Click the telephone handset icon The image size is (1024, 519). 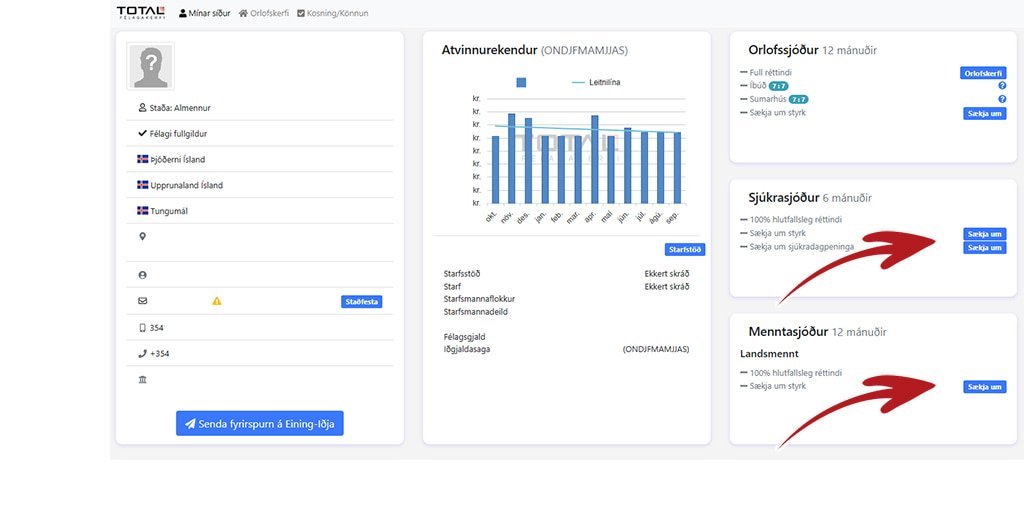point(142,354)
